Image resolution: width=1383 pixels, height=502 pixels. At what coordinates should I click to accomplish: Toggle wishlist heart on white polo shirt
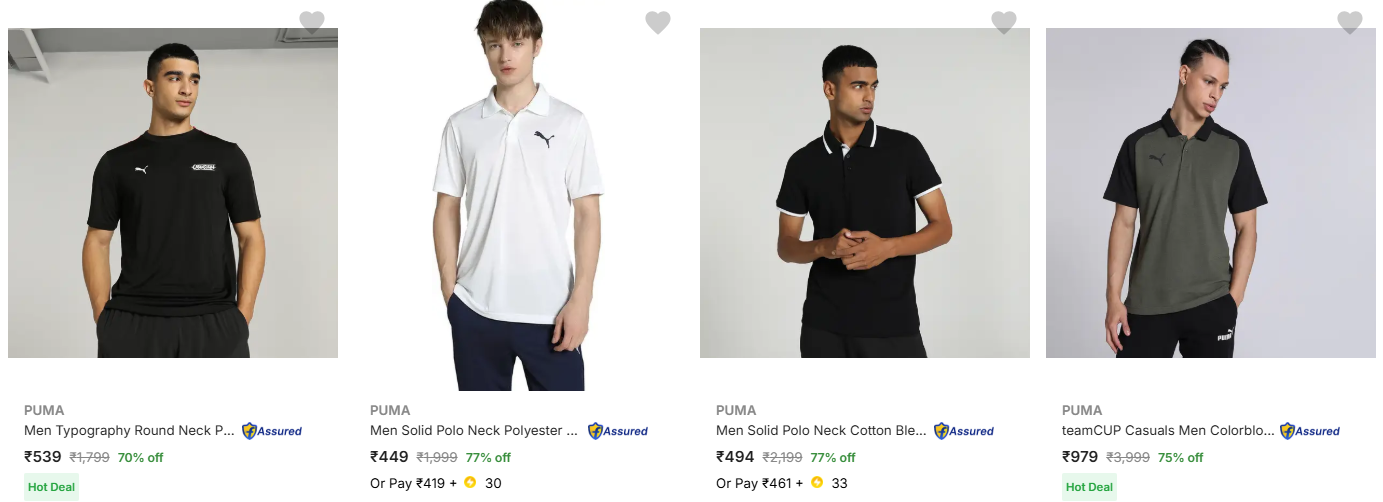(x=658, y=22)
